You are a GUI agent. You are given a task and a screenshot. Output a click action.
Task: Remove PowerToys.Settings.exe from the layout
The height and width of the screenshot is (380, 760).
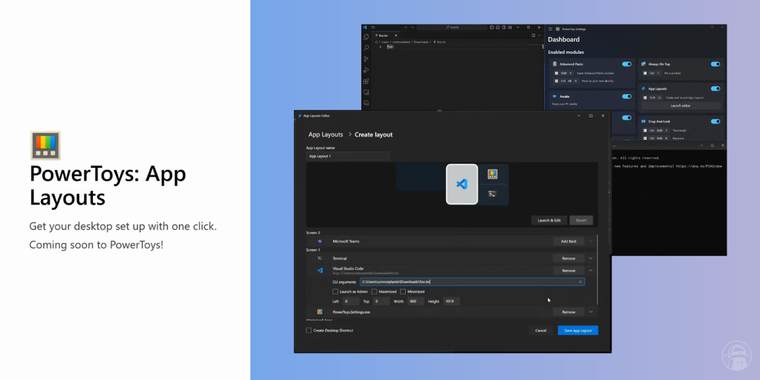(x=569, y=312)
